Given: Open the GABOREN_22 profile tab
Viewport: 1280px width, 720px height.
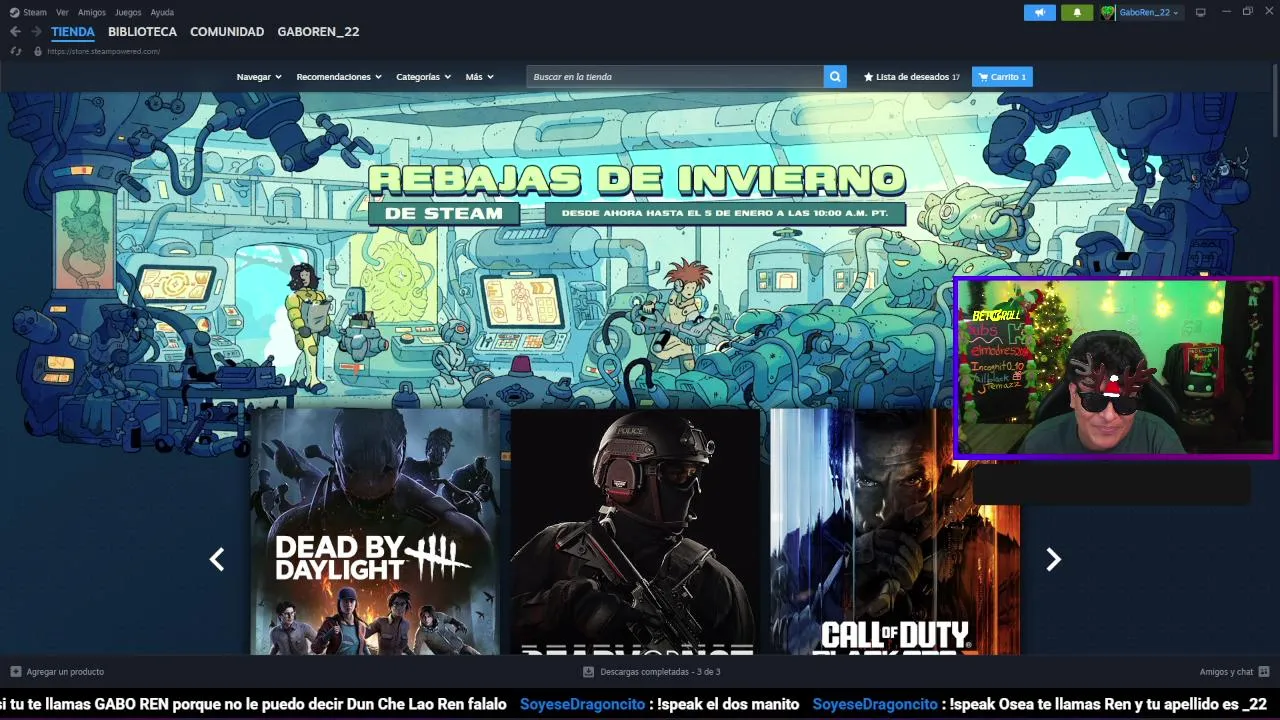Looking at the screenshot, I should point(318,32).
